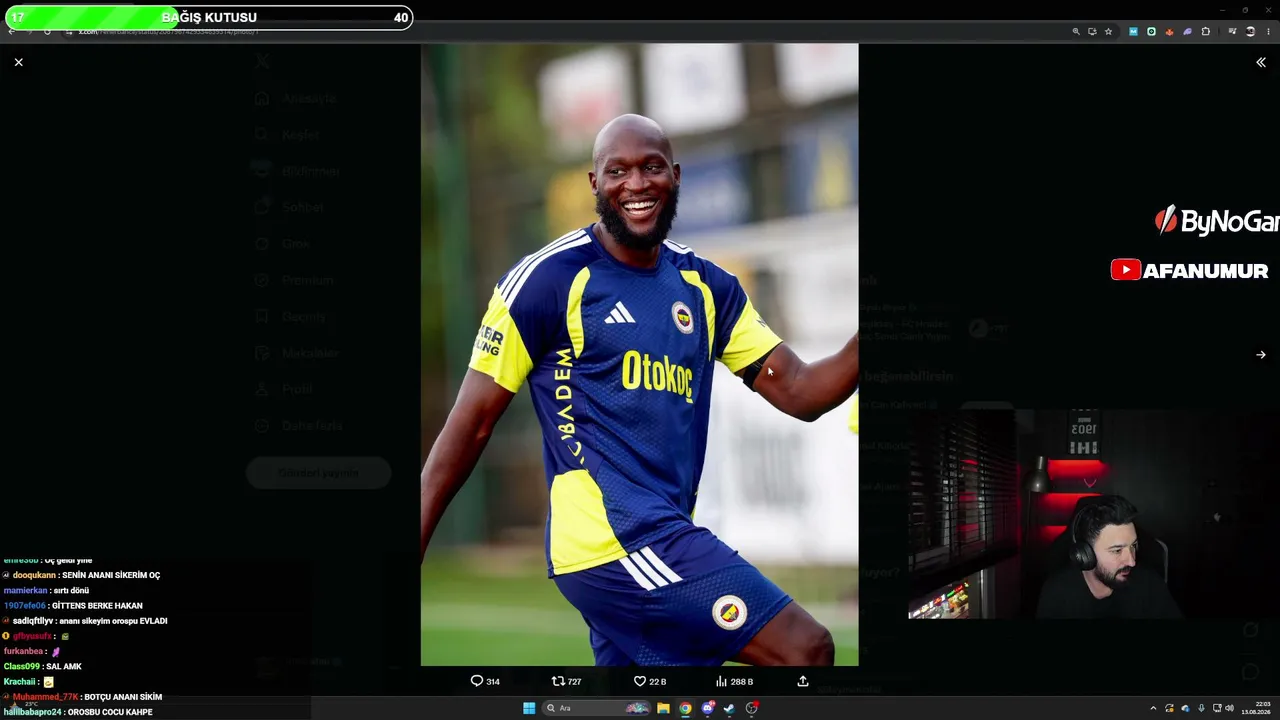Open Steam from the taskbar
Viewport: 1280px width, 720px height.
(729, 708)
